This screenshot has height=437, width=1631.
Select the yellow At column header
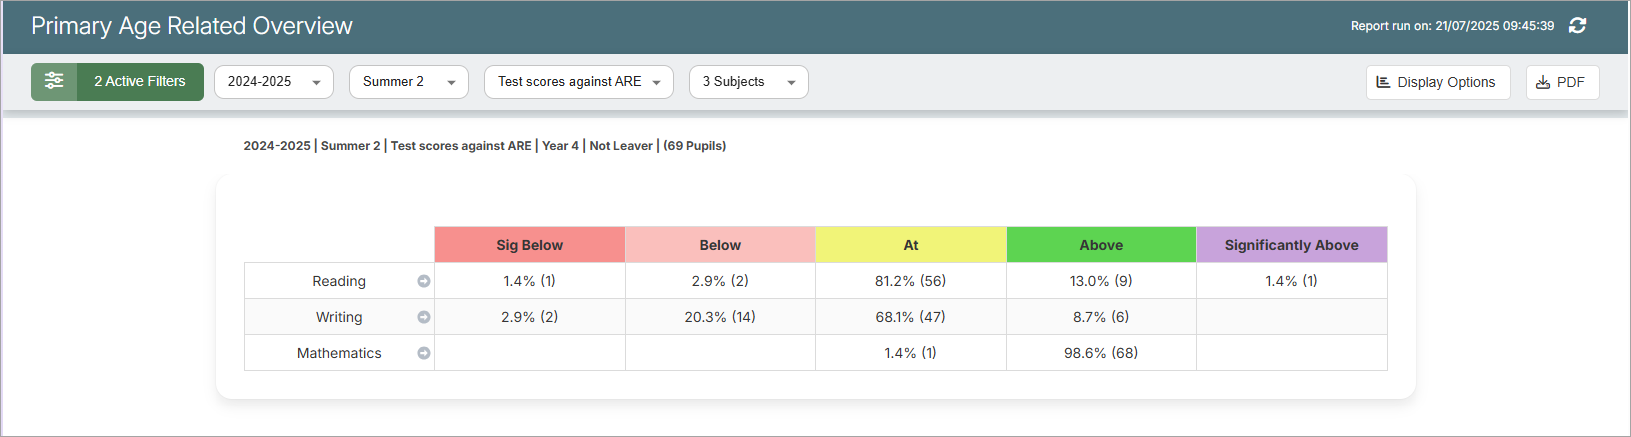tap(910, 245)
